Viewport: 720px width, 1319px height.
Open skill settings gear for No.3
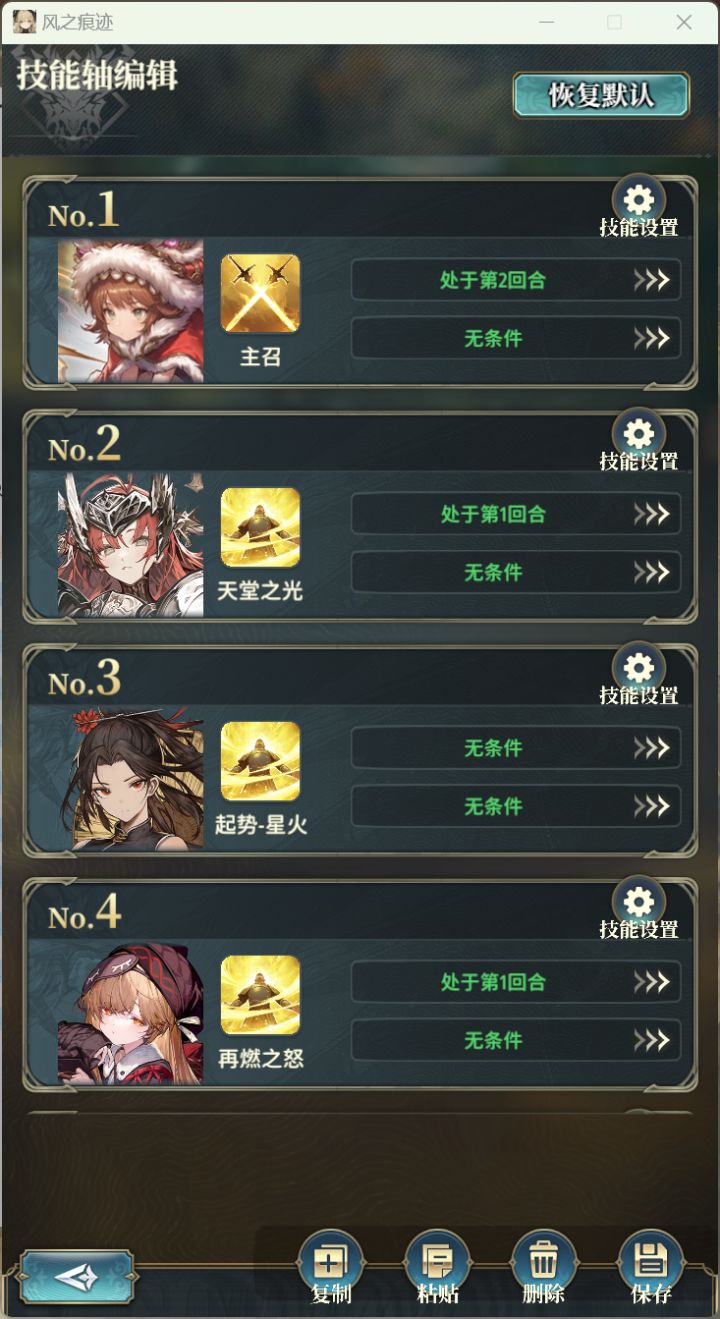tap(638, 668)
